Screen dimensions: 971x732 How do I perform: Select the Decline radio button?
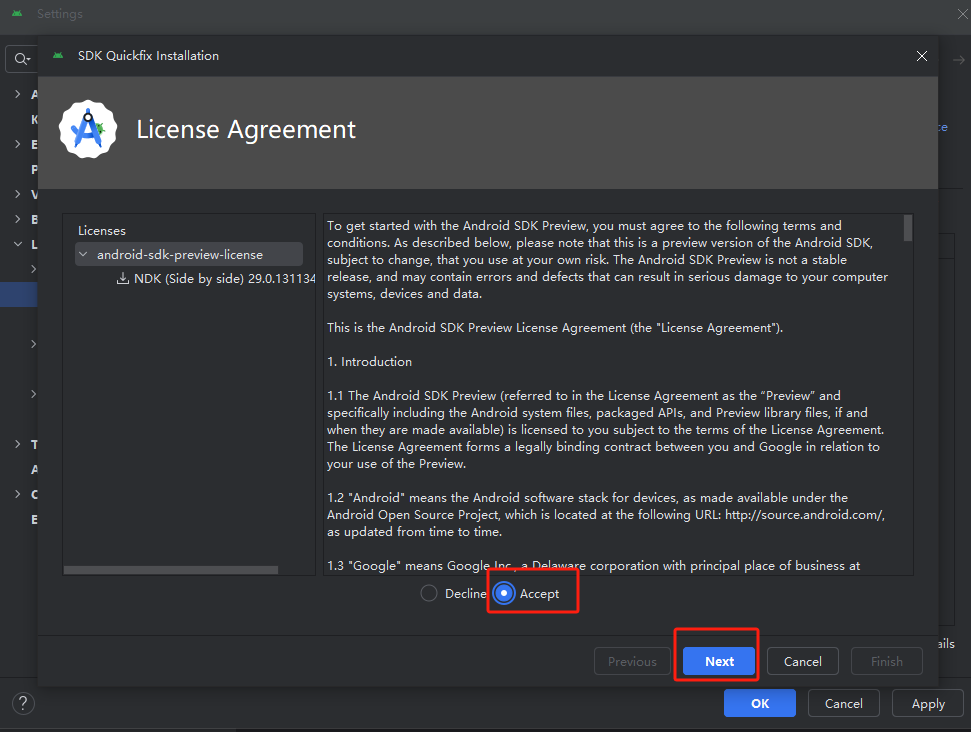click(x=429, y=593)
